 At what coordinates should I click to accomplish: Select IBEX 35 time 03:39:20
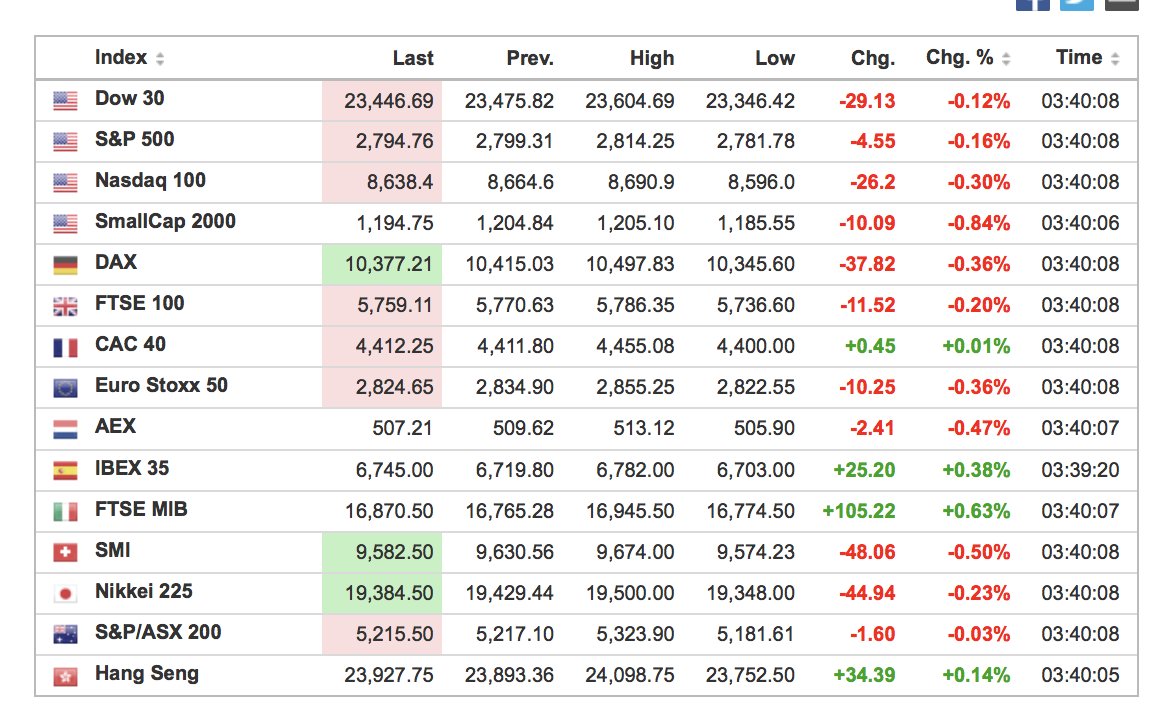coord(1080,470)
